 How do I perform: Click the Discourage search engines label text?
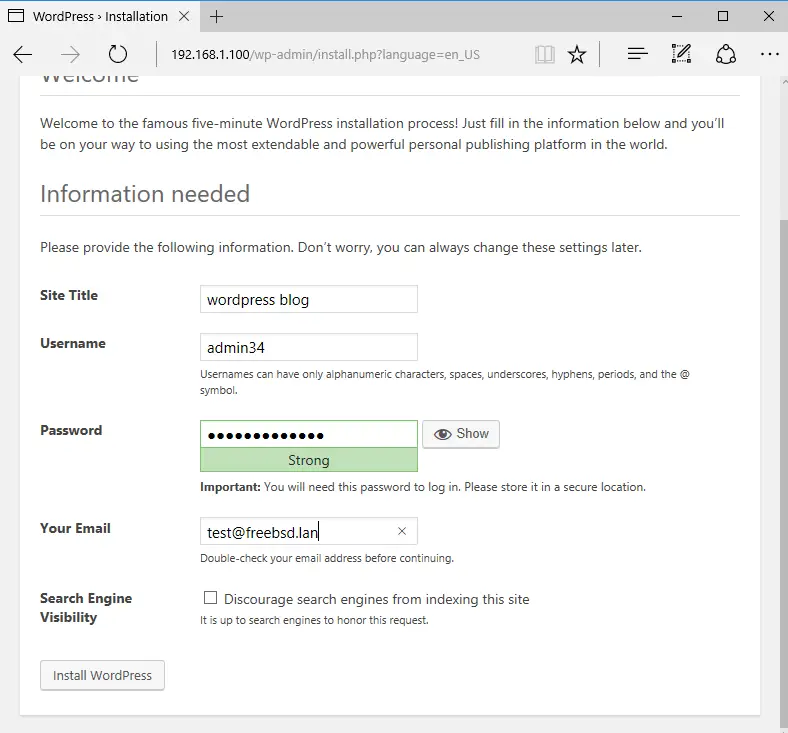(376, 599)
